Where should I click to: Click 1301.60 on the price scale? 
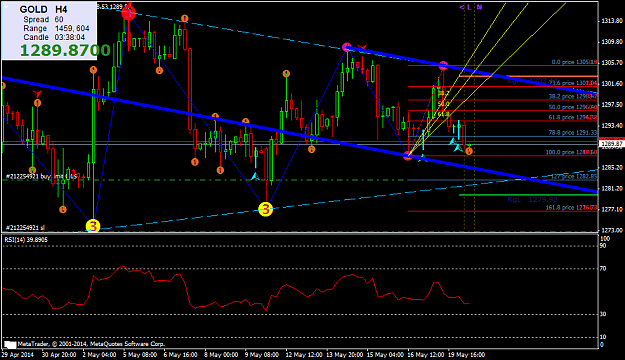click(611, 84)
